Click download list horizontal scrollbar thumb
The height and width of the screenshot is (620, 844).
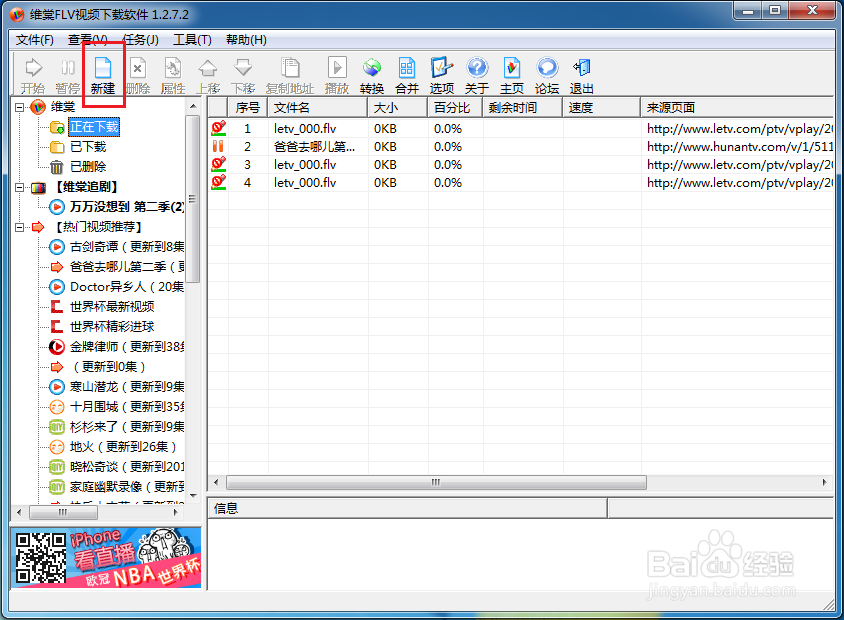pos(436,482)
